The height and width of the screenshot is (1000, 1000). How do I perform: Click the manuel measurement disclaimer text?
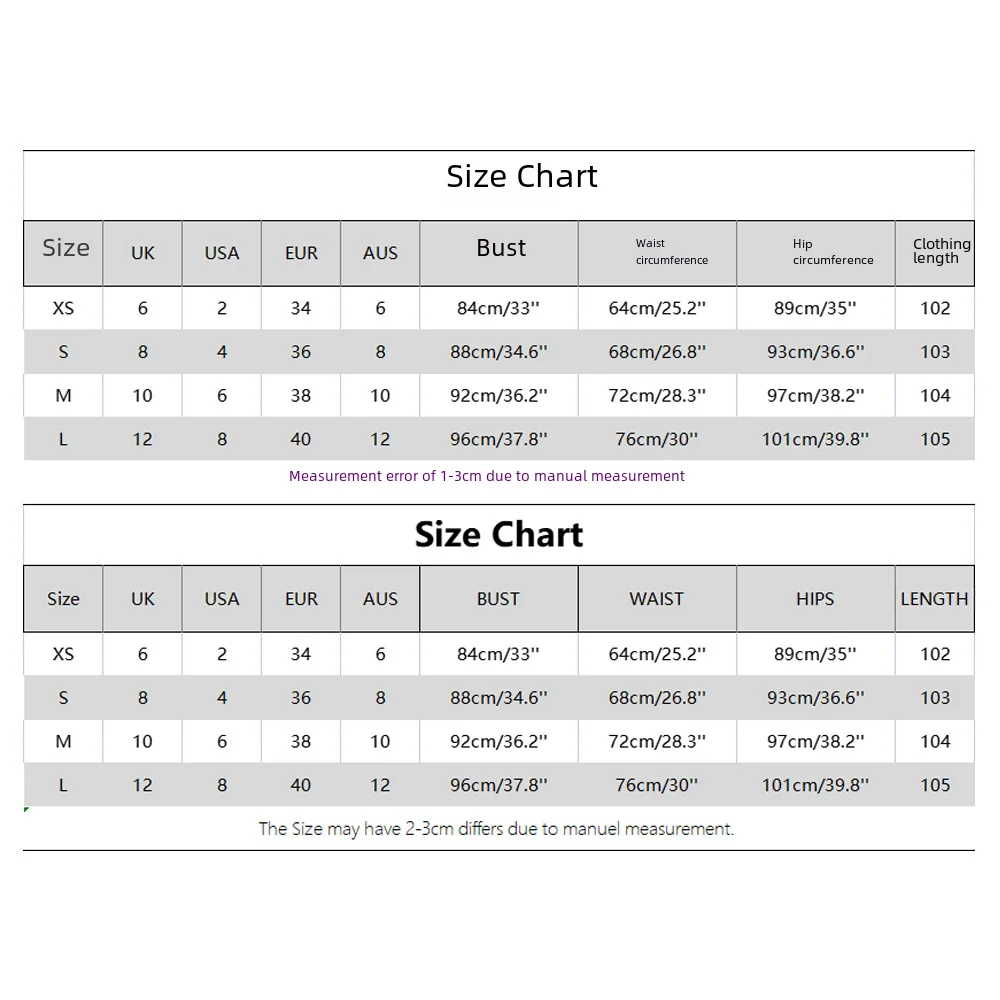point(496,829)
